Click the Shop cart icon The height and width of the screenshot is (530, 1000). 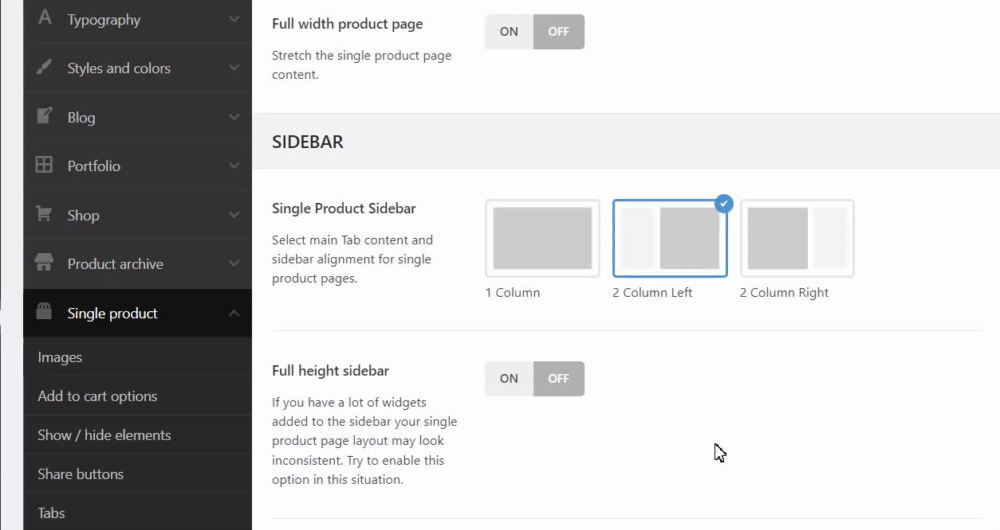[x=44, y=215]
